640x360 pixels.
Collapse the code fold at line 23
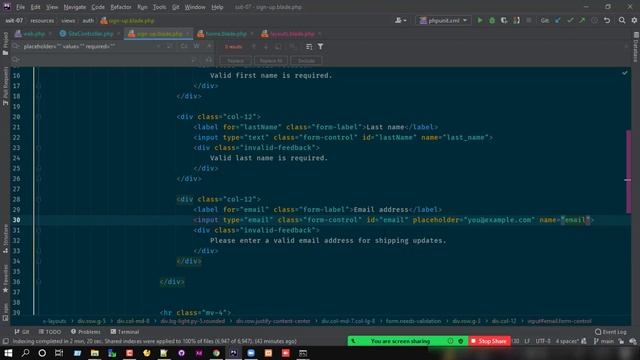[39, 148]
